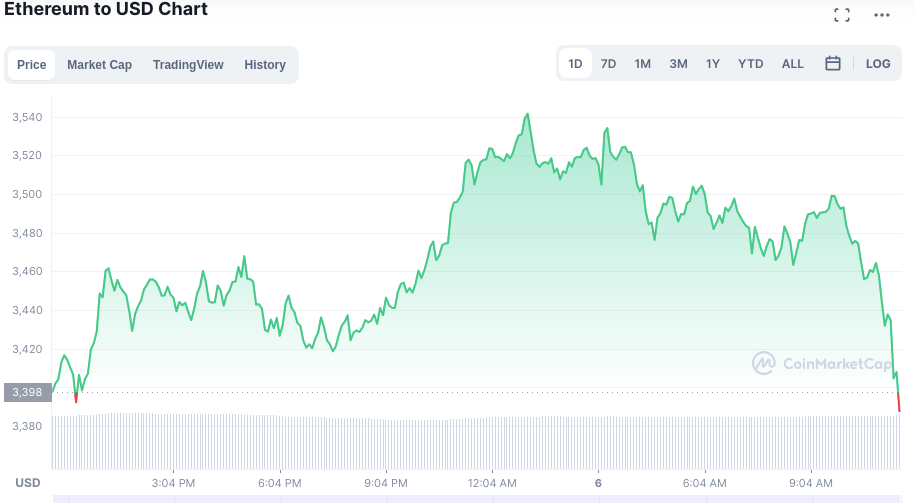Toggle the LOG scale button

coord(878,64)
